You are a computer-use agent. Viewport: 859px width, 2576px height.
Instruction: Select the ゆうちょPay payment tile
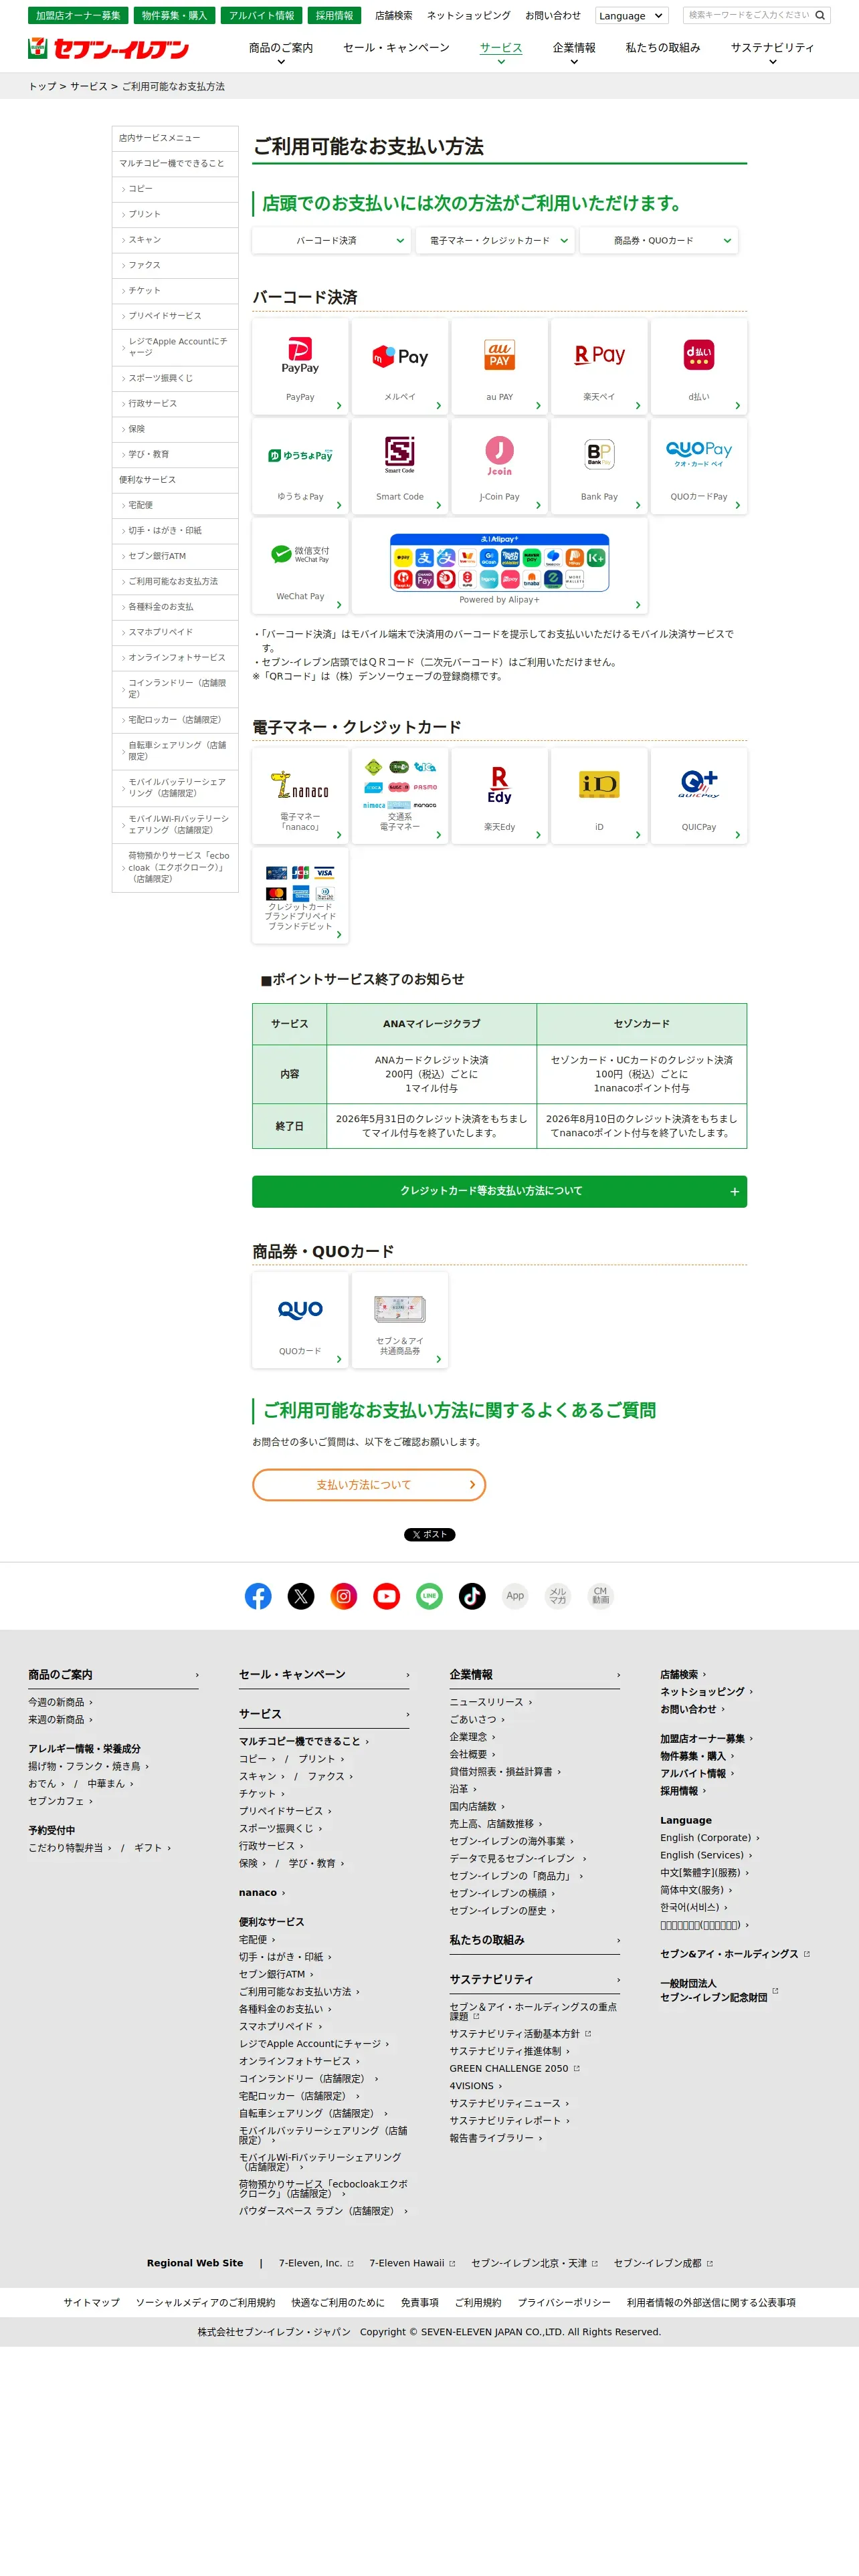300,466
